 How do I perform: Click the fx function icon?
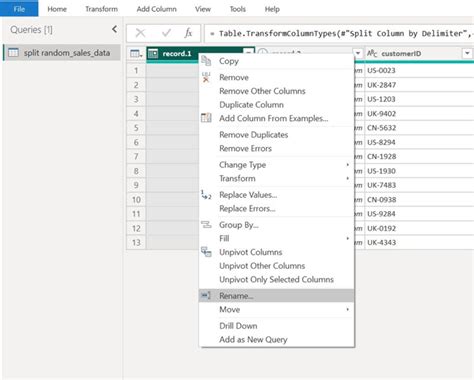pyautogui.click(x=188, y=33)
